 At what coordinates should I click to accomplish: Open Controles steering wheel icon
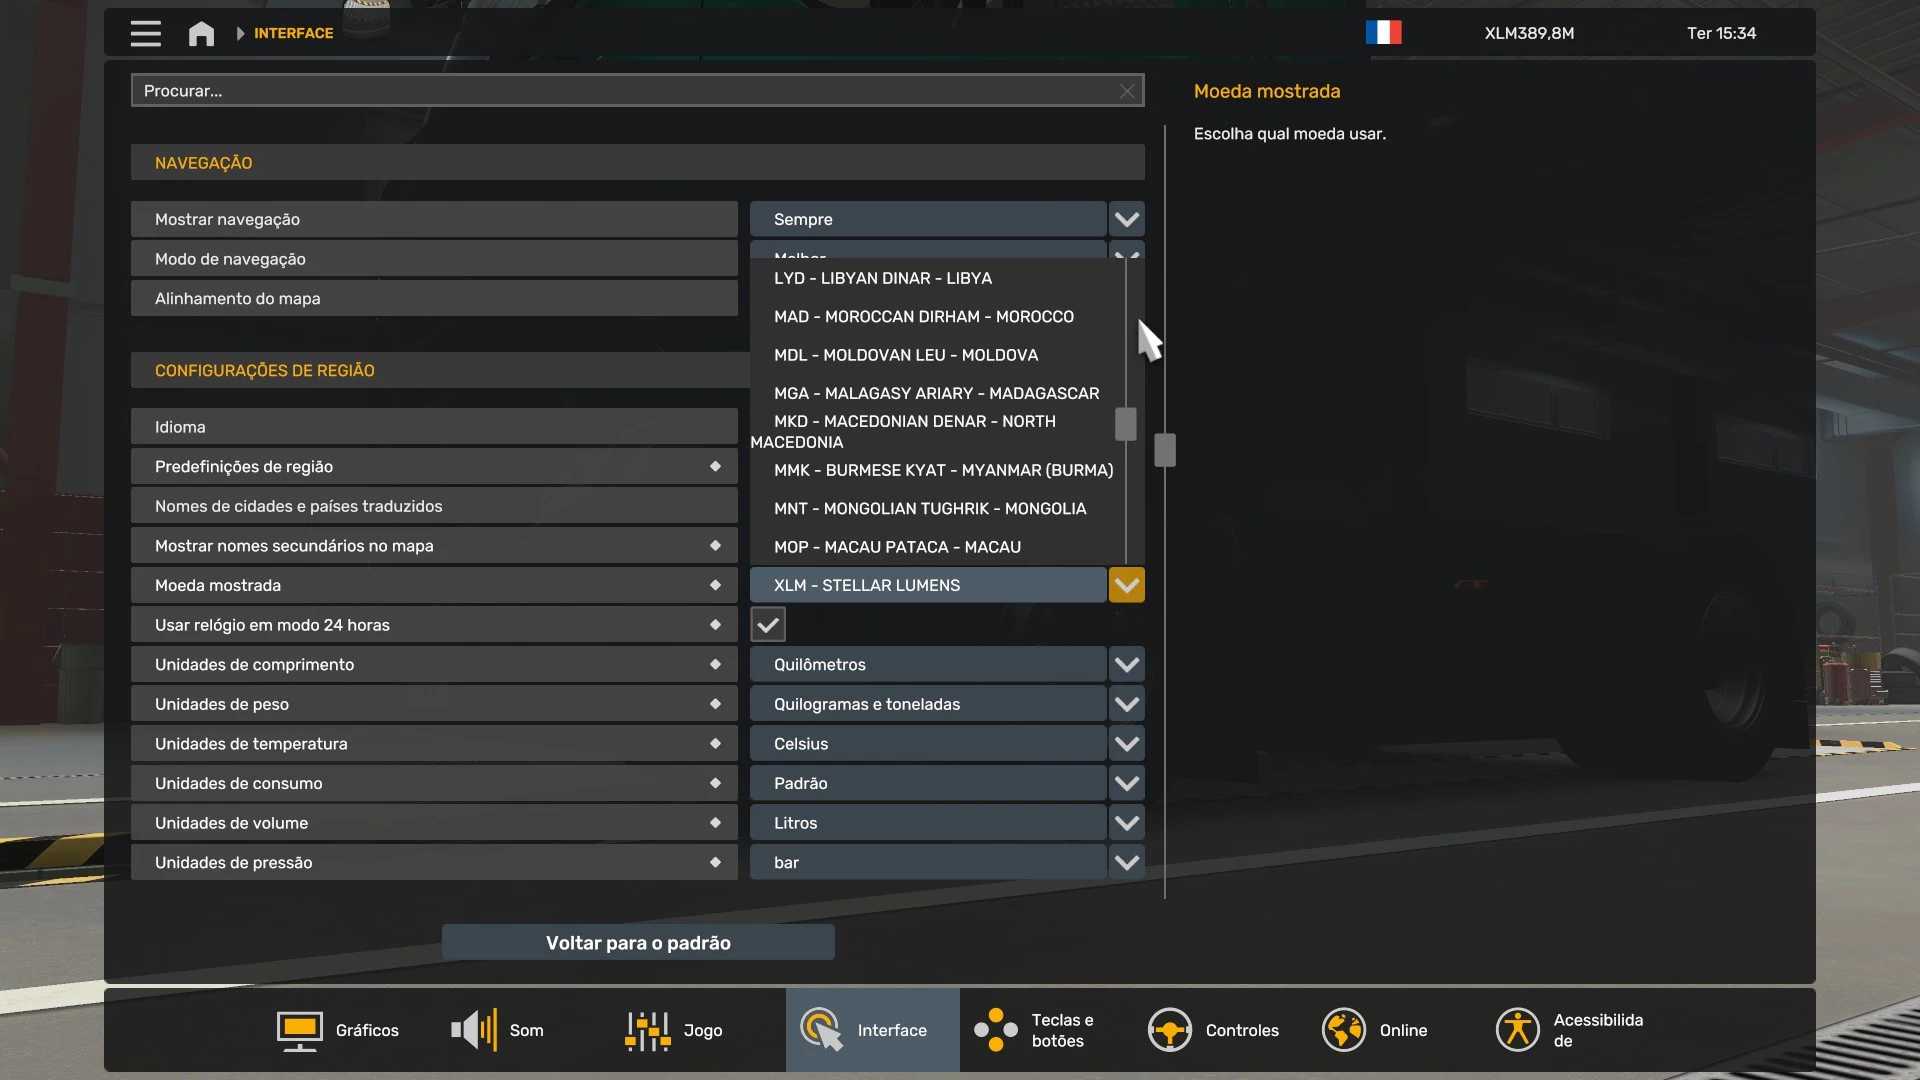(1169, 1030)
